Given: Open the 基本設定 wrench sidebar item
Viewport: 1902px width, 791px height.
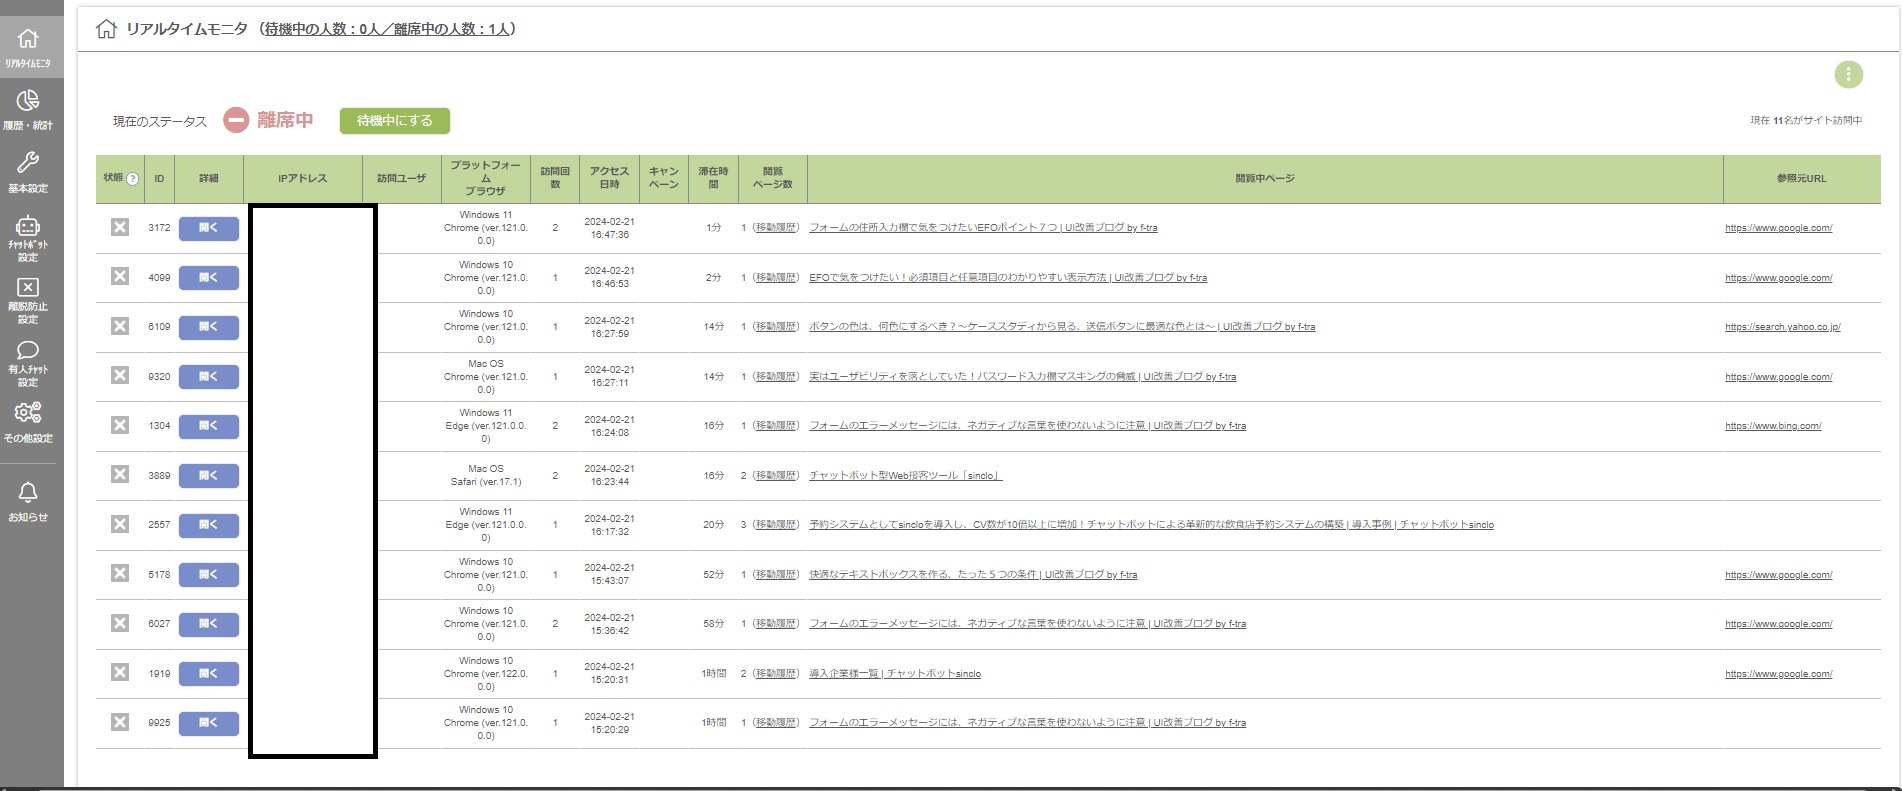Looking at the screenshot, I should [x=28, y=172].
